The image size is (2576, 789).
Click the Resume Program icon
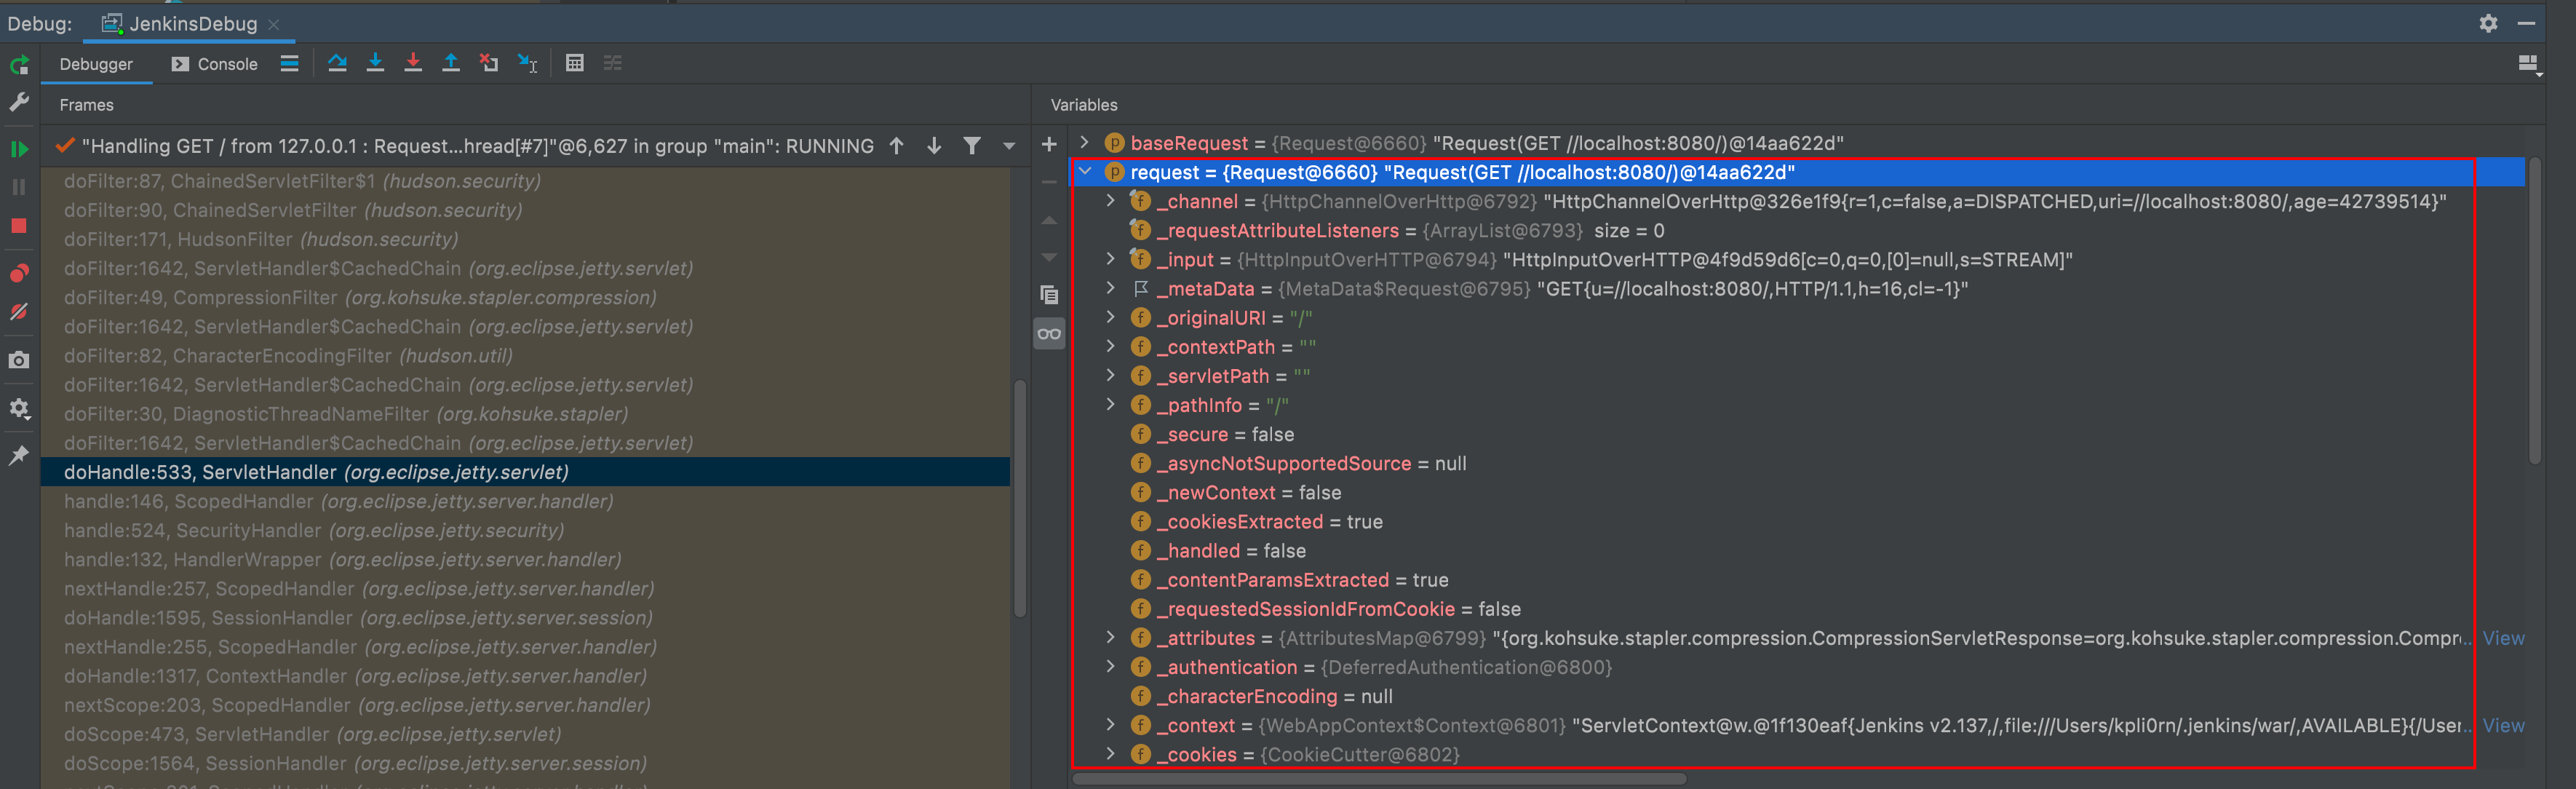19,149
